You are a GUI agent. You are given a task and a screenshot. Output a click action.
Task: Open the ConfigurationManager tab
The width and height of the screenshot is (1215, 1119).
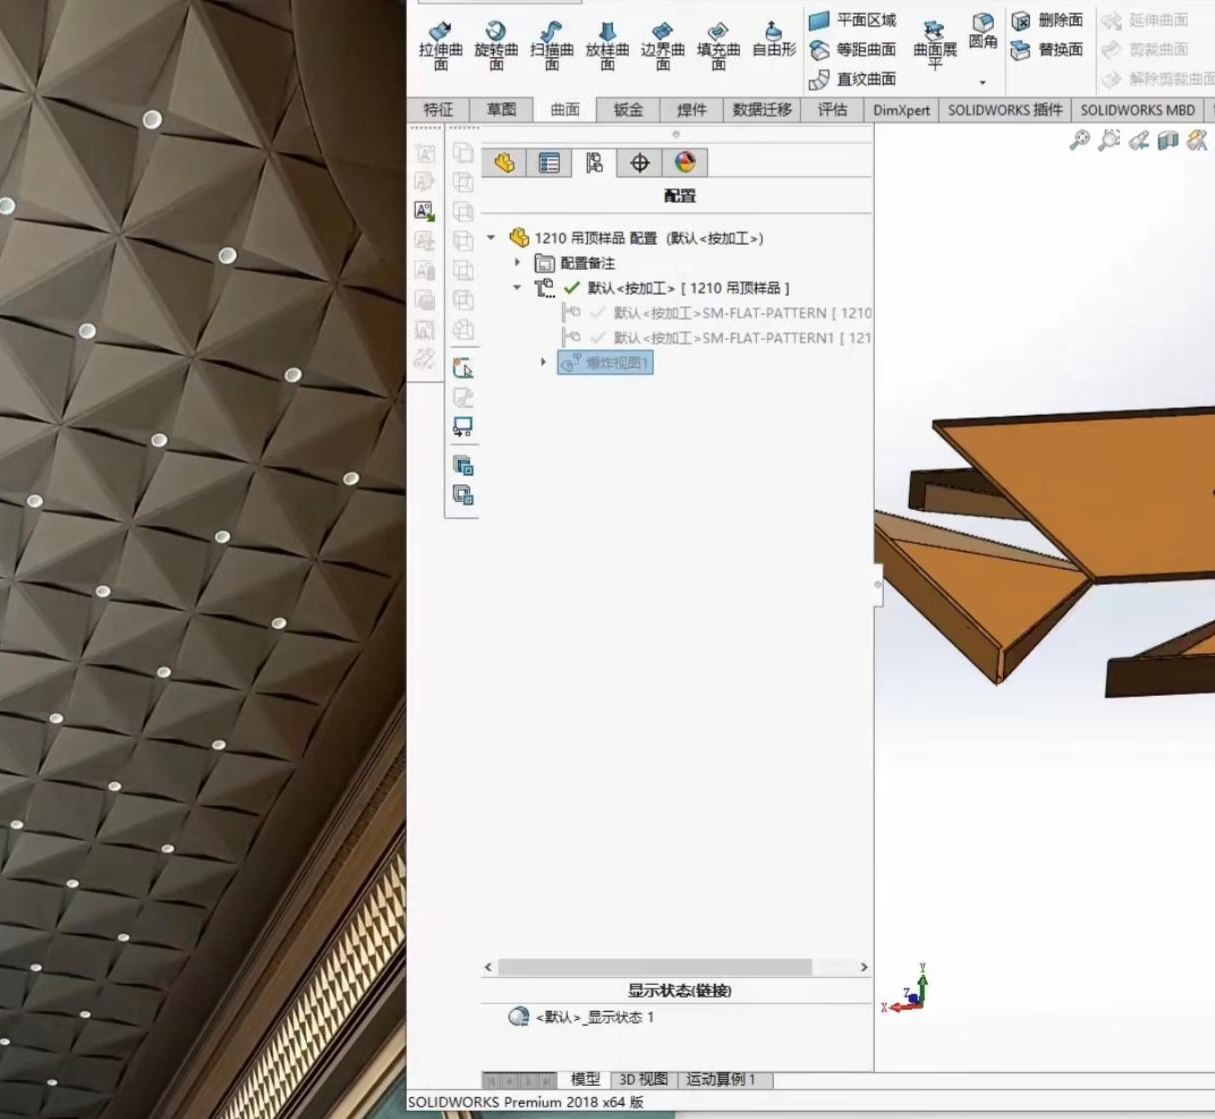[594, 162]
